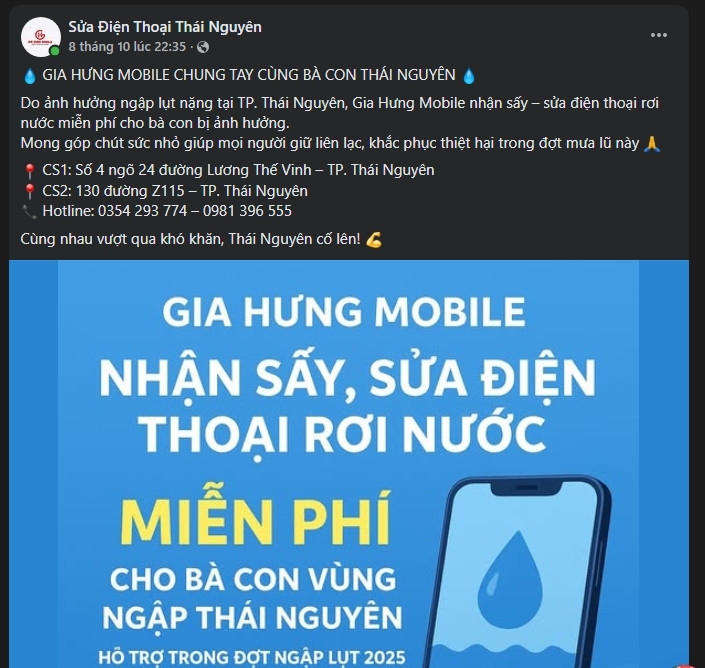Click the large water droplet on phone screen

(x=510, y=580)
